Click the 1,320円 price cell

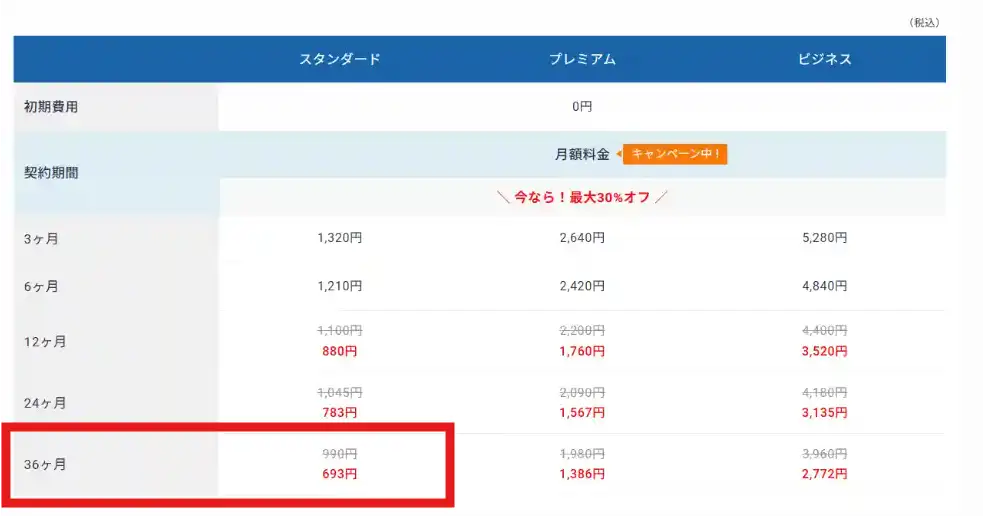pyautogui.click(x=340, y=238)
